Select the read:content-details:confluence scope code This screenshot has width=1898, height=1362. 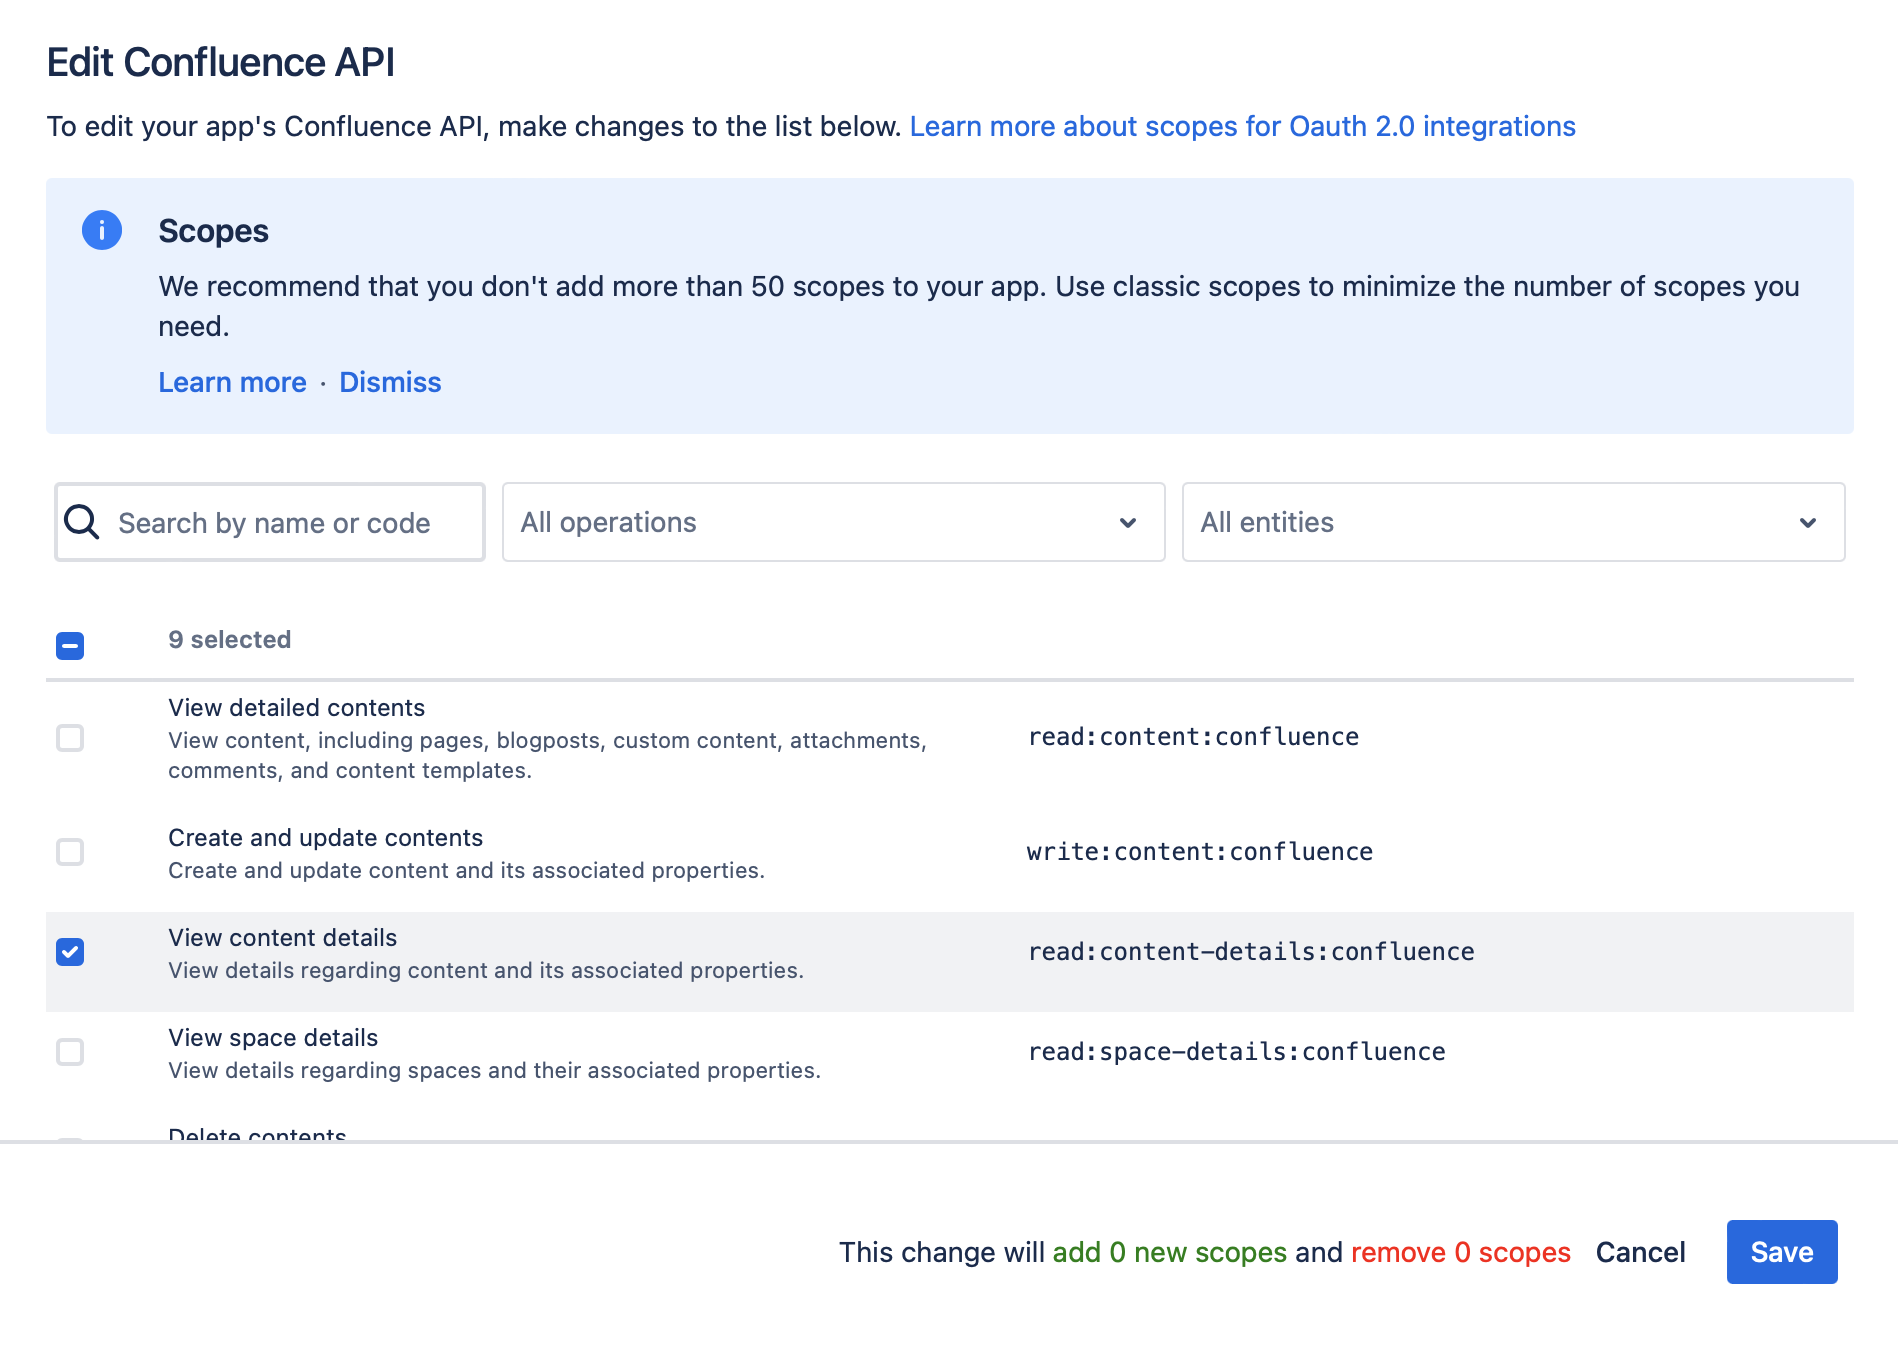(x=1250, y=951)
